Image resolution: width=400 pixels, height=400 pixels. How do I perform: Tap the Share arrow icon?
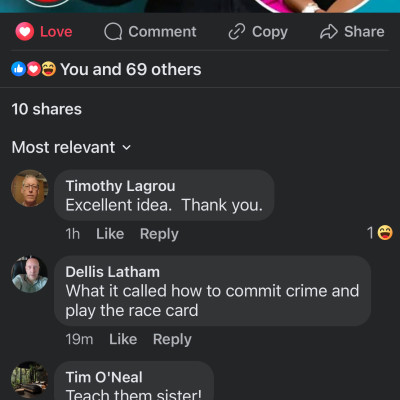329,32
